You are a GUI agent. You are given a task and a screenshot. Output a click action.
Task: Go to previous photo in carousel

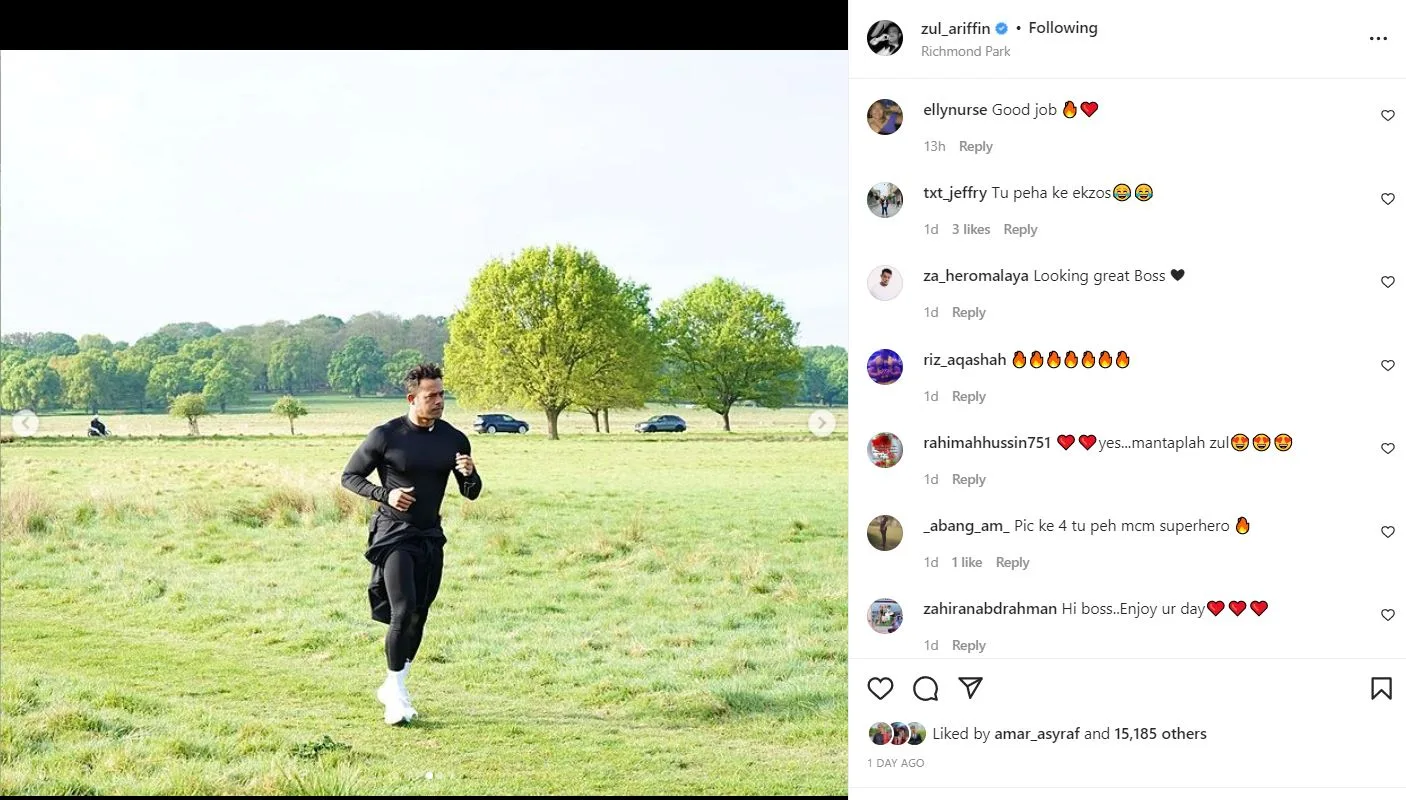[x=26, y=423]
